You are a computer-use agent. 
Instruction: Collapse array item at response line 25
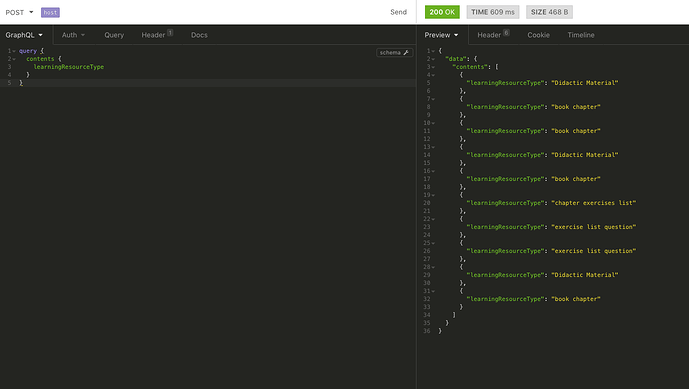pos(433,243)
